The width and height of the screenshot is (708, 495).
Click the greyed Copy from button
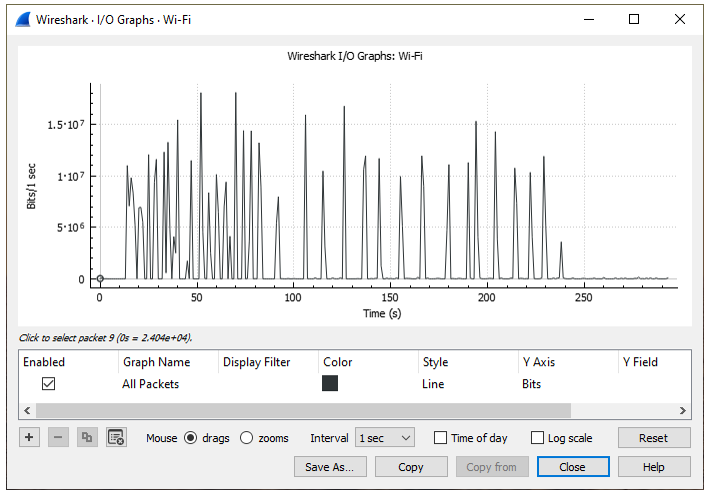point(492,467)
